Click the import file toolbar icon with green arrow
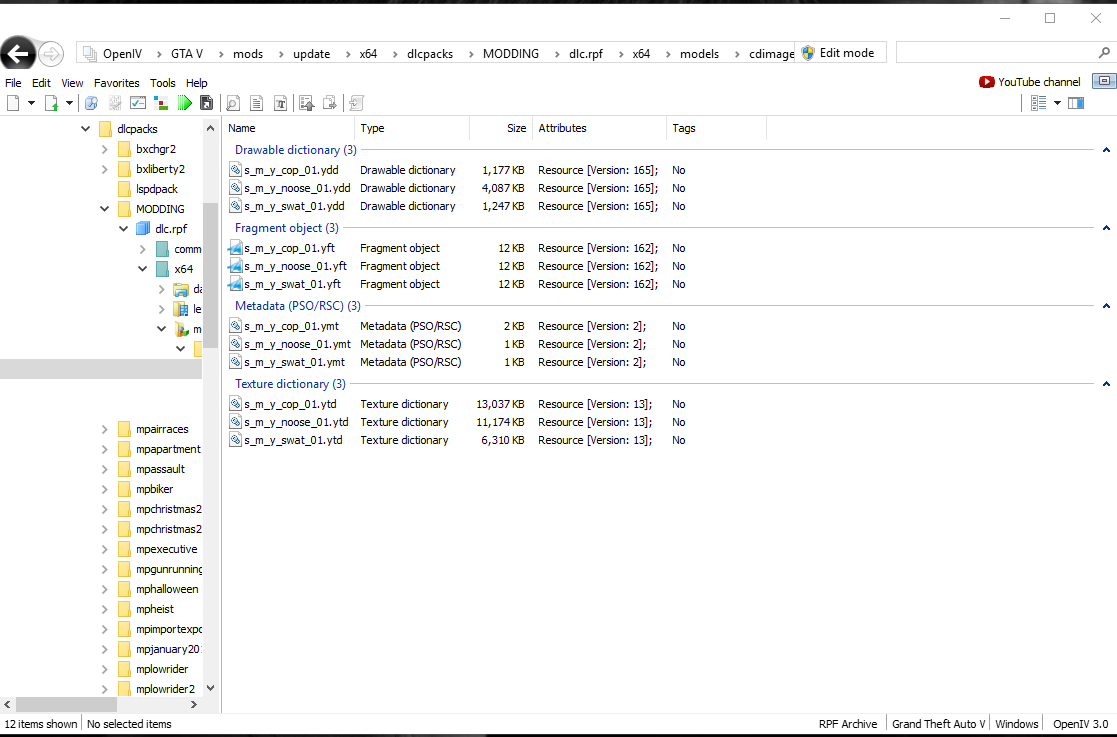Image resolution: width=1117 pixels, height=737 pixels. coord(51,103)
